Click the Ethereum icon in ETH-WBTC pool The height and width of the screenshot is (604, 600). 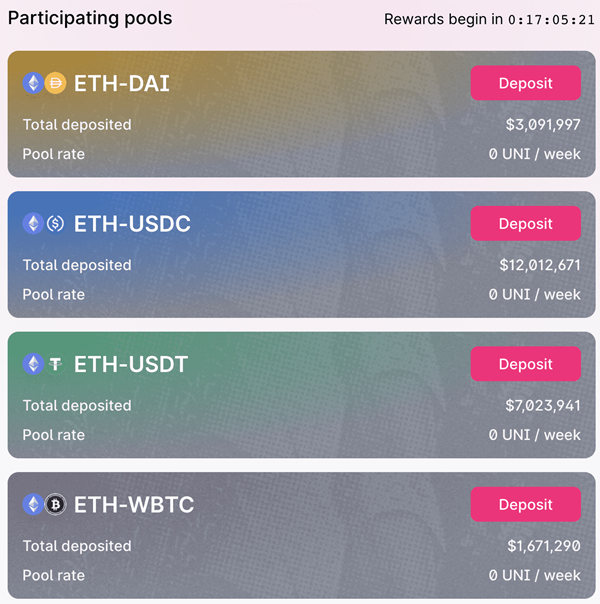pos(33,504)
